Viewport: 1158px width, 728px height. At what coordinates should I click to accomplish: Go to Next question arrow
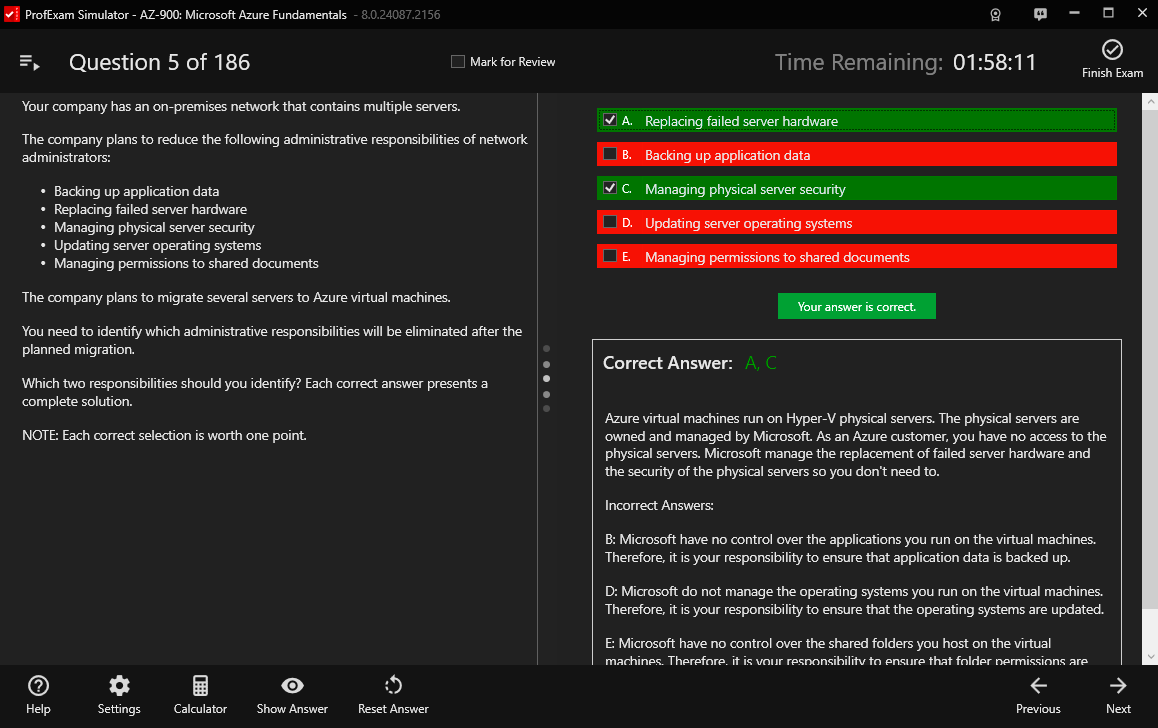pos(1118,686)
